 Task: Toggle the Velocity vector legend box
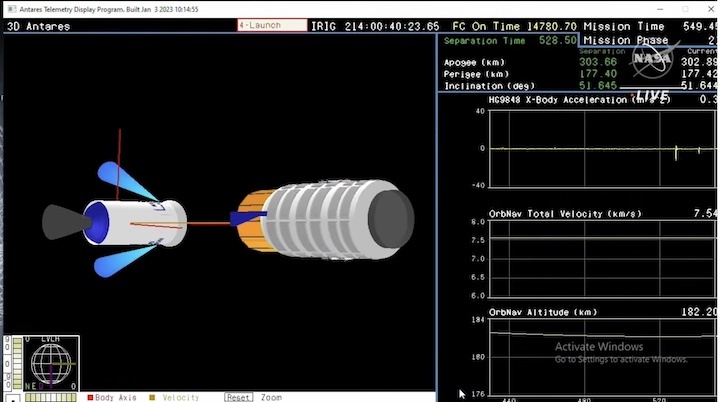[x=152, y=397]
